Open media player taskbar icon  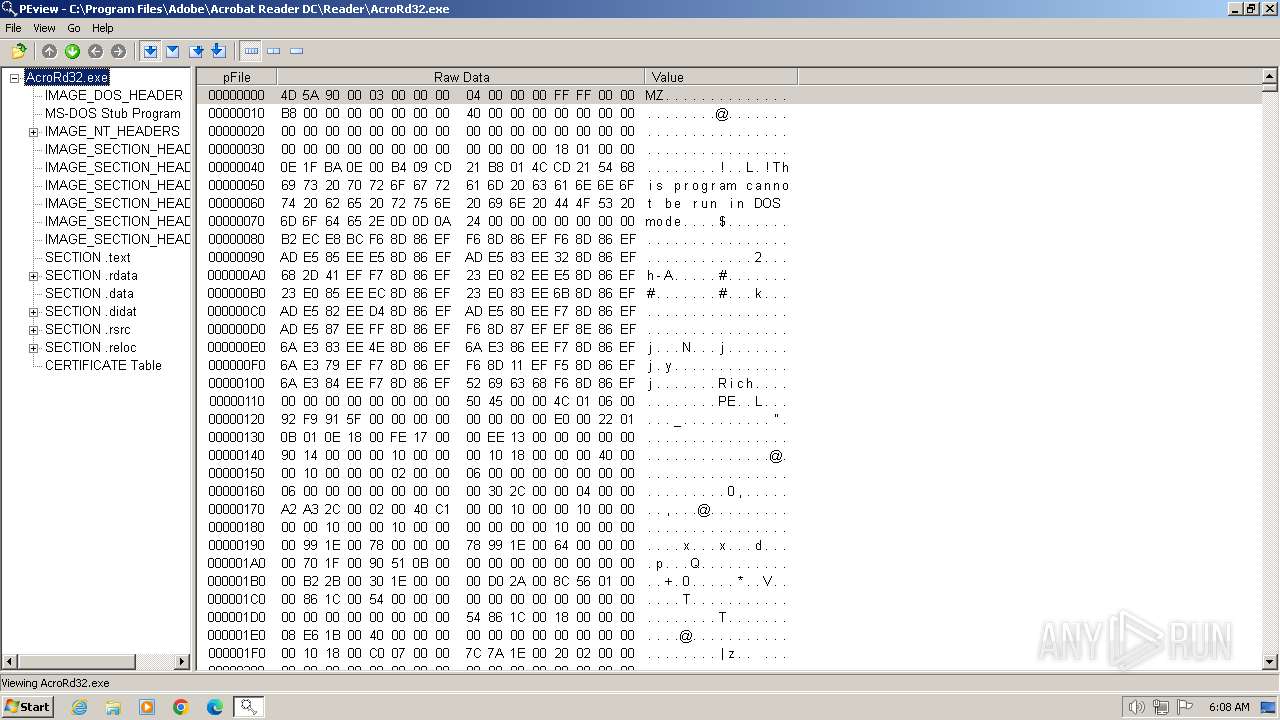147,707
